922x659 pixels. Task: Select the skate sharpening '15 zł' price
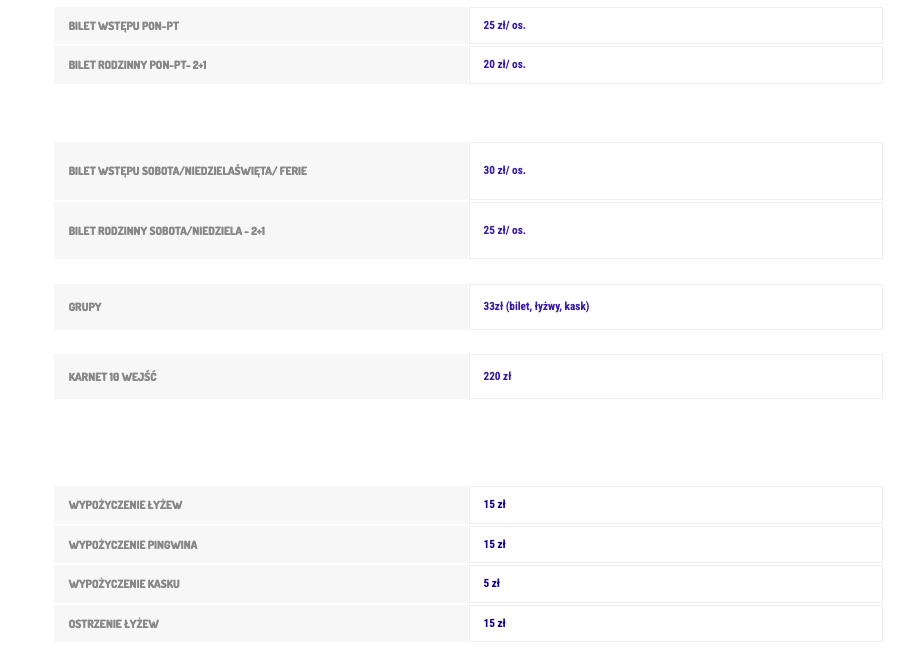494,624
